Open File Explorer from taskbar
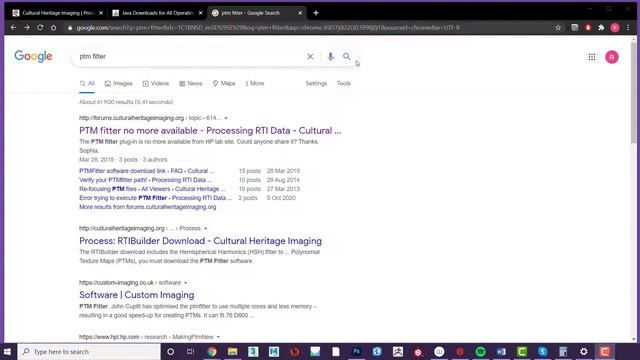This screenshot has width=640, height=360. point(232,351)
